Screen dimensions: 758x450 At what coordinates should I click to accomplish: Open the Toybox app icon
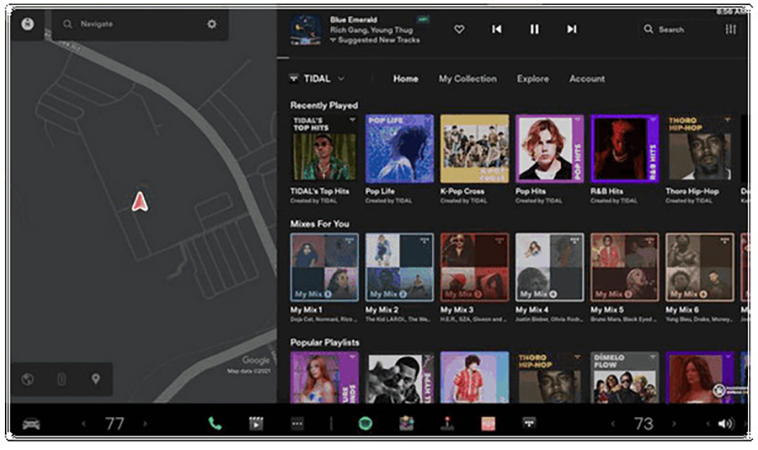[x=407, y=424]
